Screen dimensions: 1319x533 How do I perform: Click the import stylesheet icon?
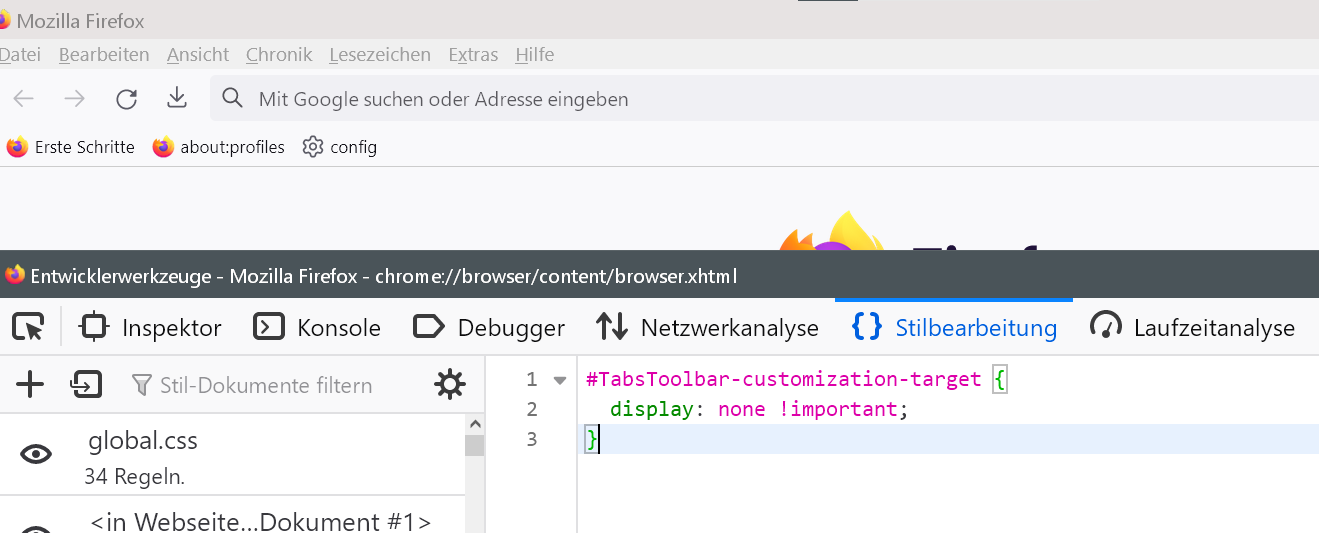pyautogui.click(x=86, y=384)
